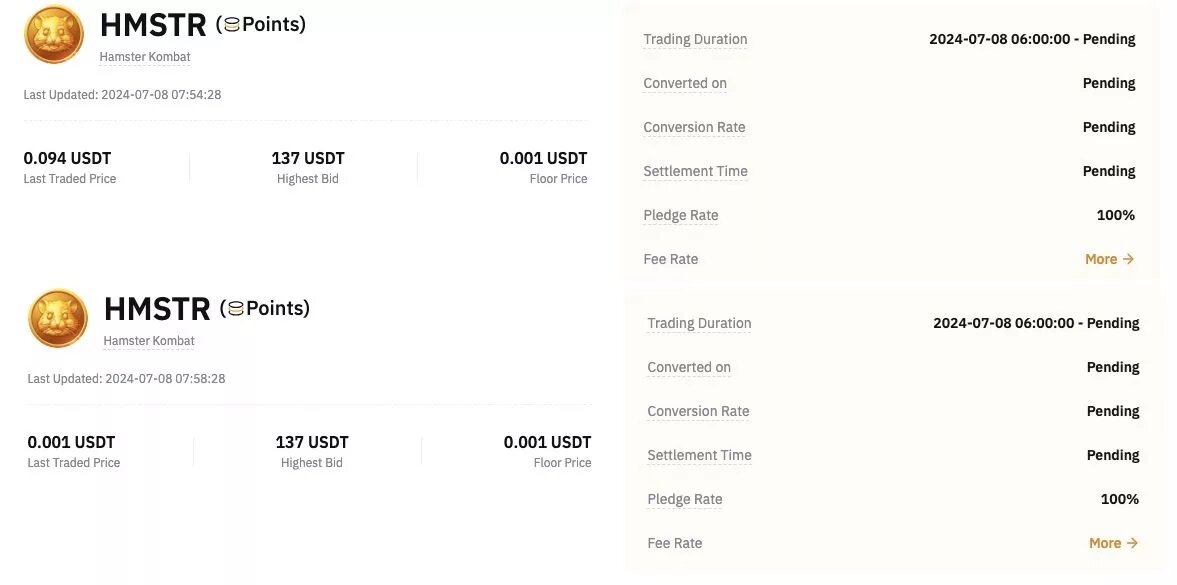Click the Converted on label in first panel
This screenshot has width=1177, height=585.
point(684,83)
